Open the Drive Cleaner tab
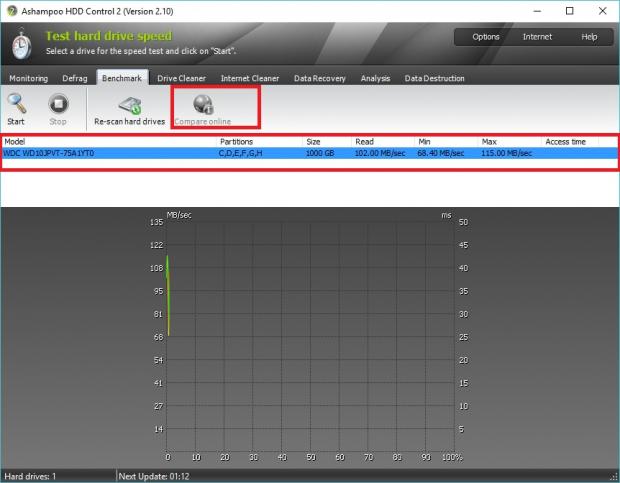 click(181, 78)
